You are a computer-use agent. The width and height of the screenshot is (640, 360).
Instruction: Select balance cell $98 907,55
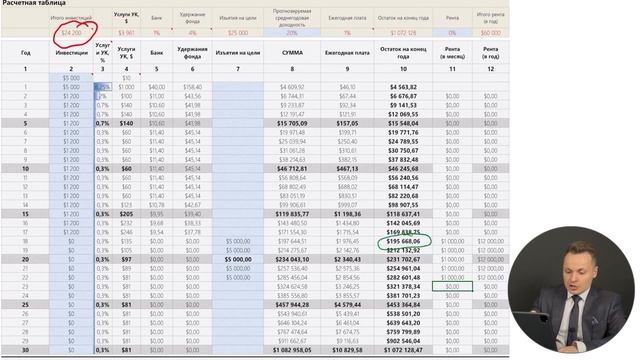(403, 205)
